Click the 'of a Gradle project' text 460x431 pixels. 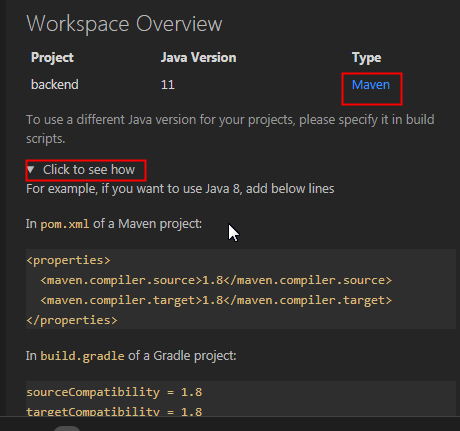coord(182,356)
